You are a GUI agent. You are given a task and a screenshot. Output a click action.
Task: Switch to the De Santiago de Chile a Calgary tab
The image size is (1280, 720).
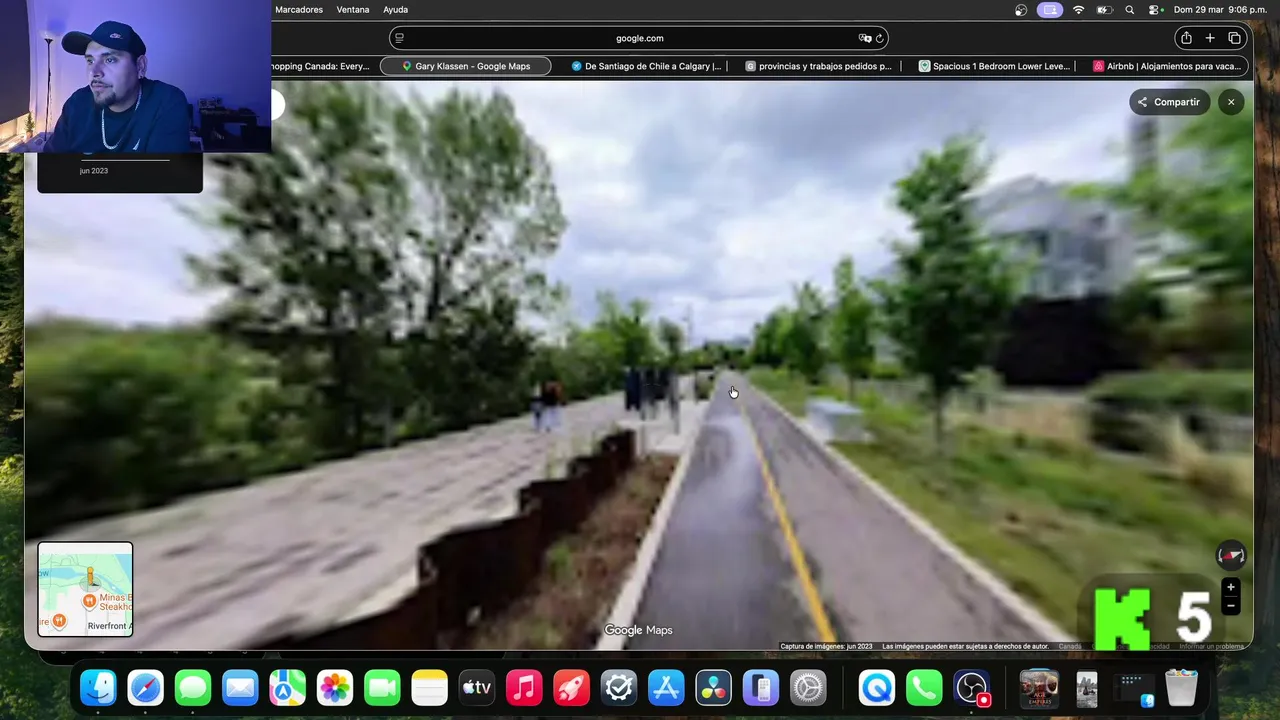pyautogui.click(x=646, y=66)
